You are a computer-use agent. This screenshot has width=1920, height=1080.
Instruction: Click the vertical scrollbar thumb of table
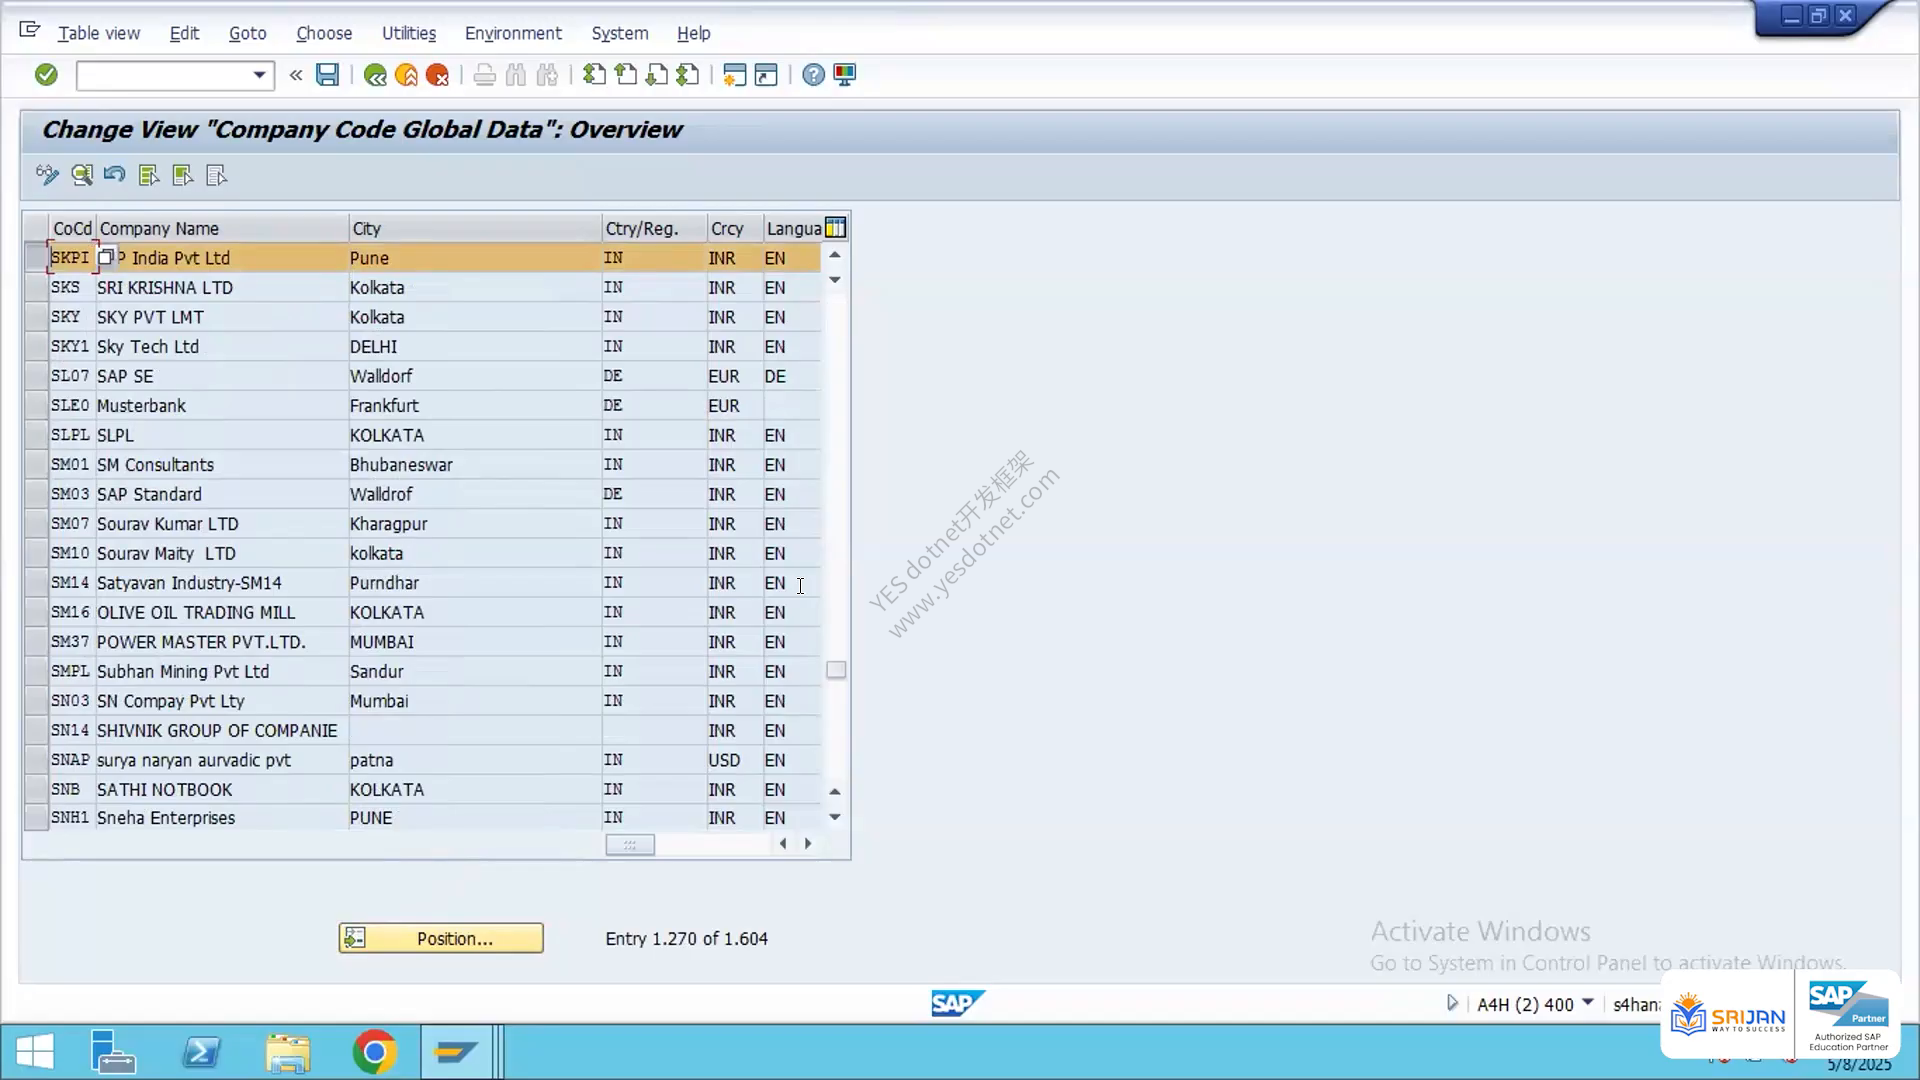click(x=836, y=670)
